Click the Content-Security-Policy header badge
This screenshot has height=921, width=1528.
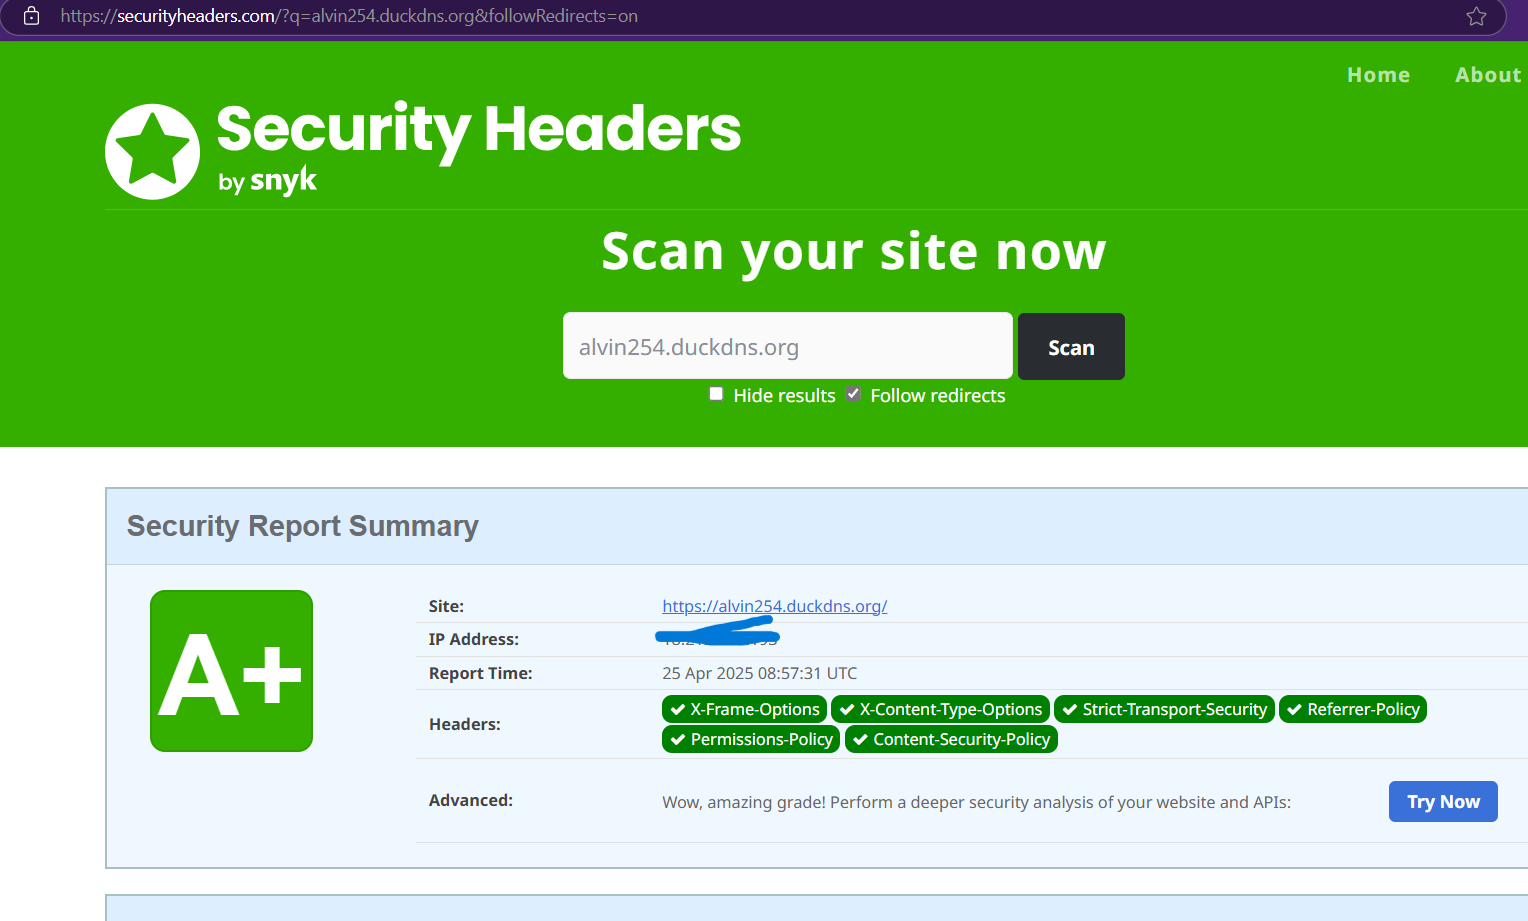click(951, 739)
